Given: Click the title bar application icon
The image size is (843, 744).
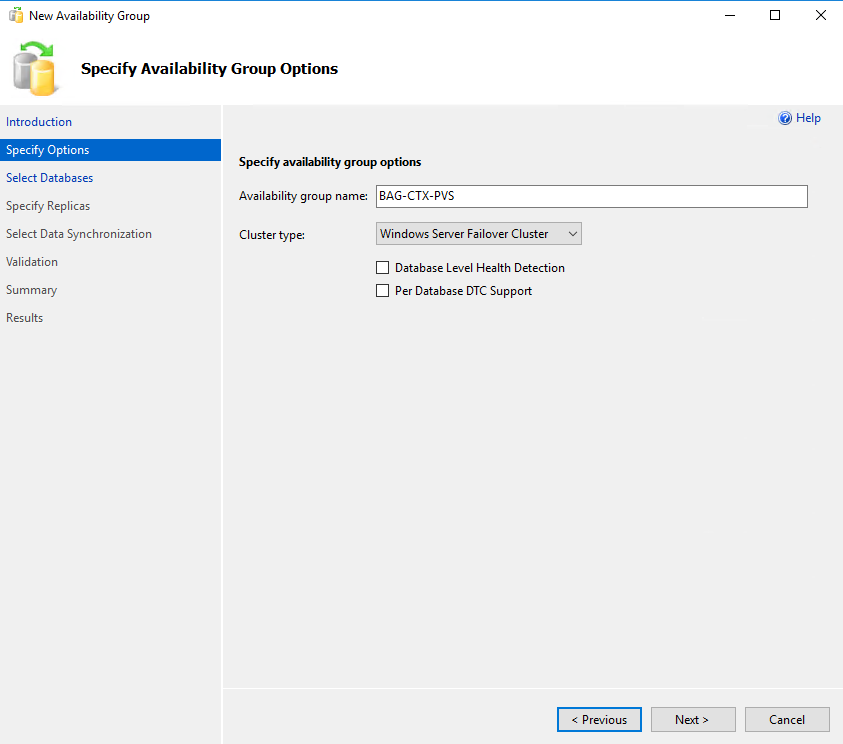Looking at the screenshot, I should pyautogui.click(x=16, y=16).
